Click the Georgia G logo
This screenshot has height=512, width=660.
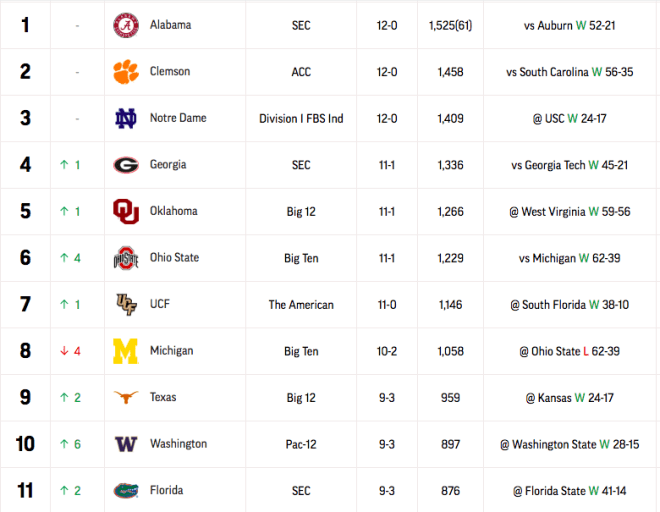point(126,165)
